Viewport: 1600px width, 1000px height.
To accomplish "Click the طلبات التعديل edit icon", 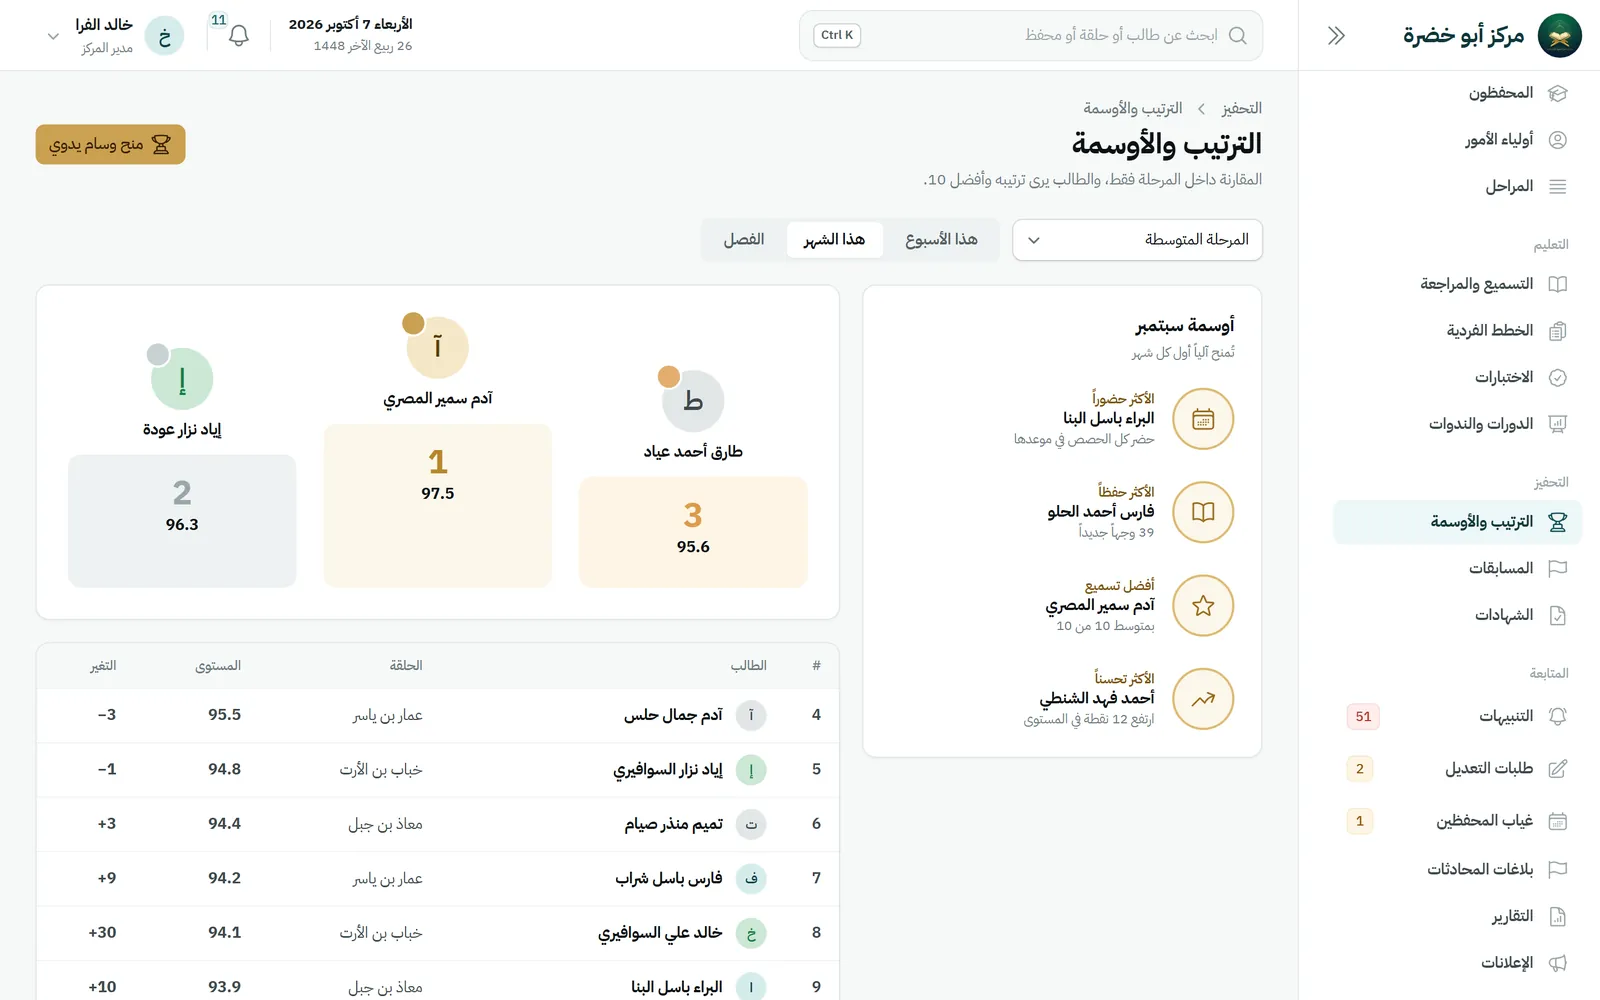I will 1557,769.
